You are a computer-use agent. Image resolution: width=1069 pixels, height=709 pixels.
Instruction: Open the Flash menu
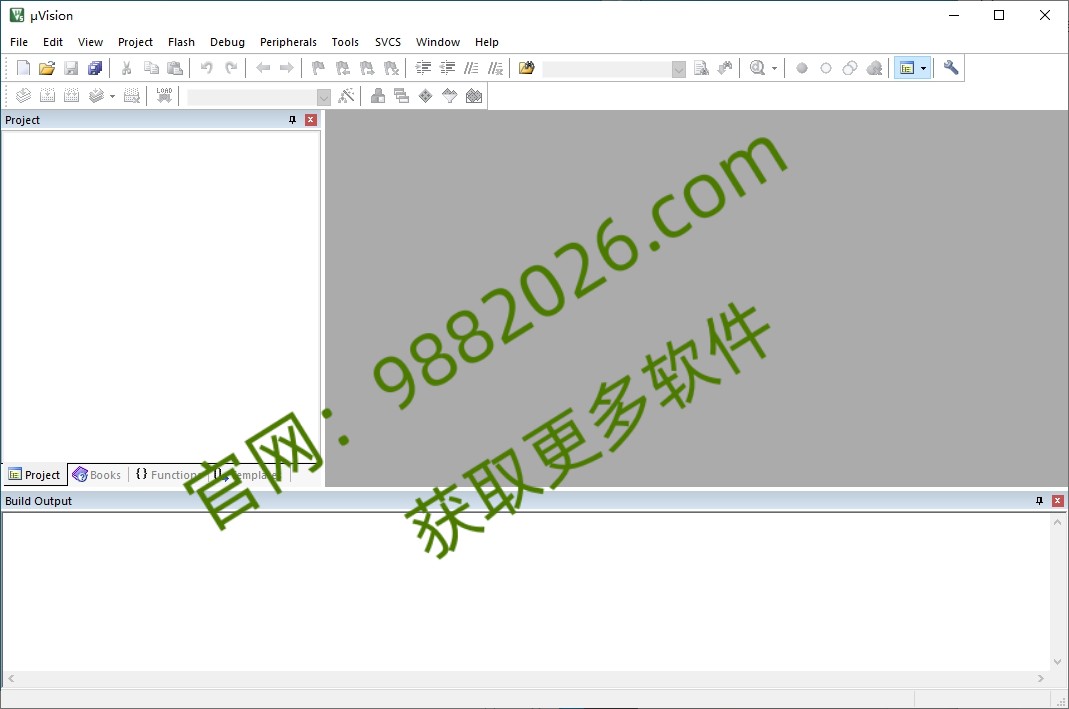[x=181, y=42]
